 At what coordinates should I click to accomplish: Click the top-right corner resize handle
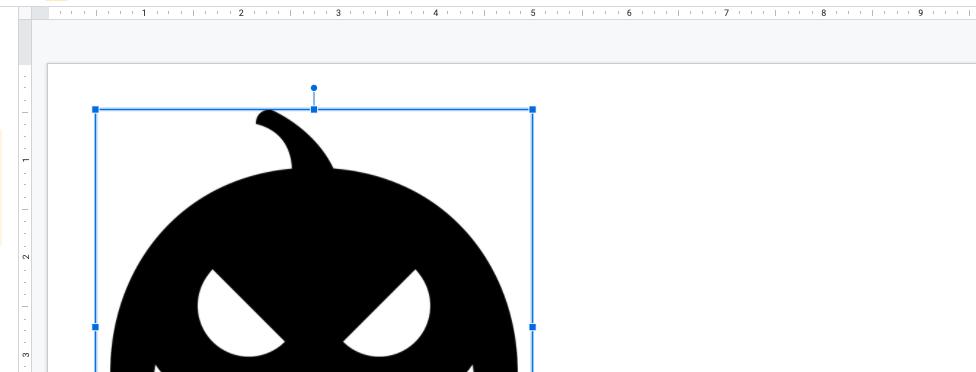532,109
